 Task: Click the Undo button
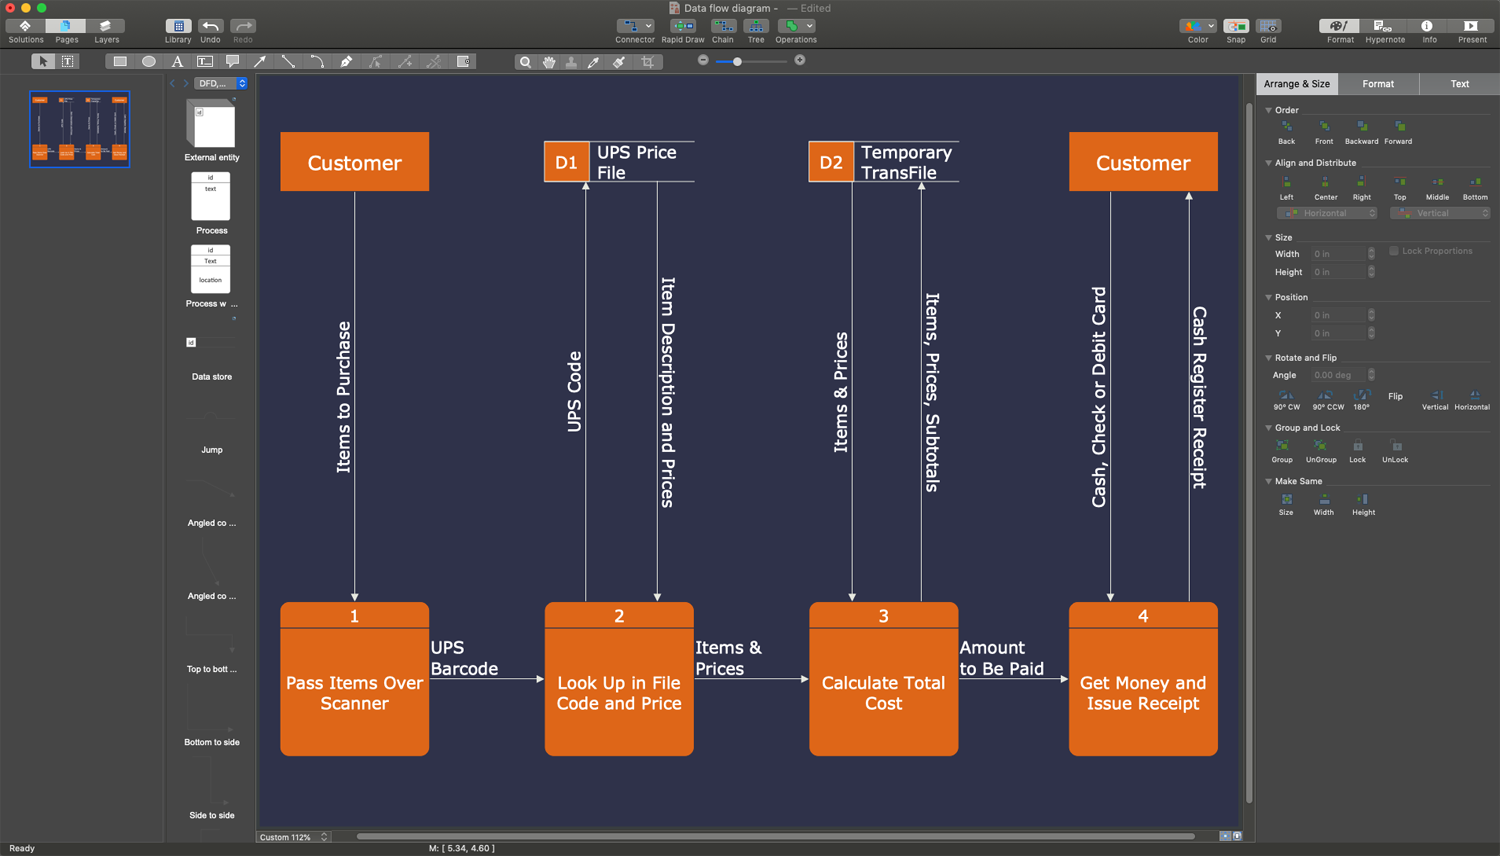tap(210, 30)
